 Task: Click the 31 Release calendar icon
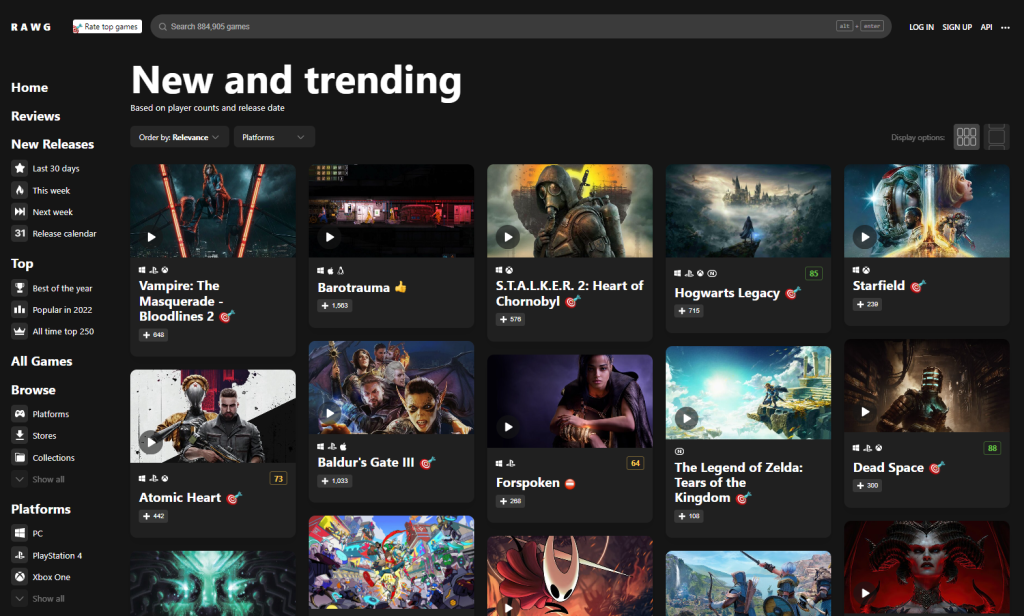coord(20,233)
